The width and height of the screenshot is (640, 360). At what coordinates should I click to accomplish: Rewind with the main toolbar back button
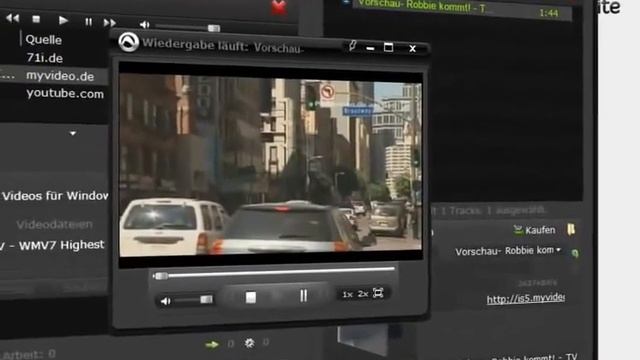tap(13, 18)
